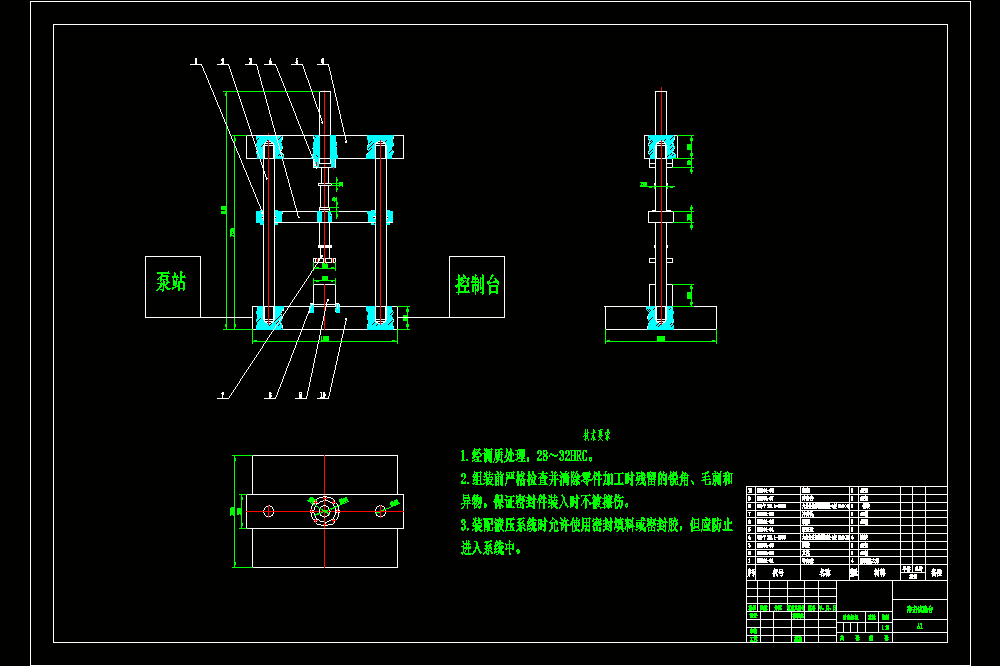Click the 材料 header in the parts list
Screen dimensions: 1000x666
[x=879, y=573]
